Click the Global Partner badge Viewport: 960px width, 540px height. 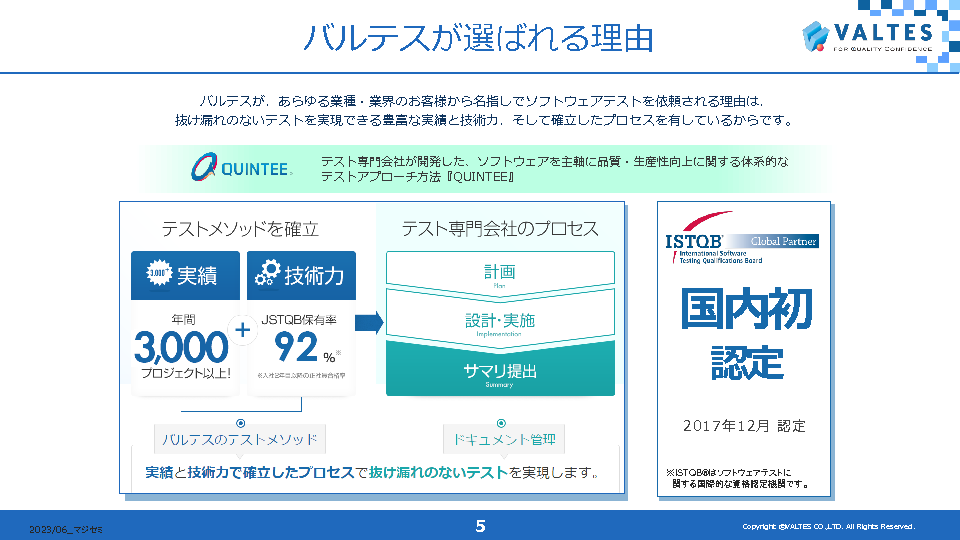coord(784,241)
